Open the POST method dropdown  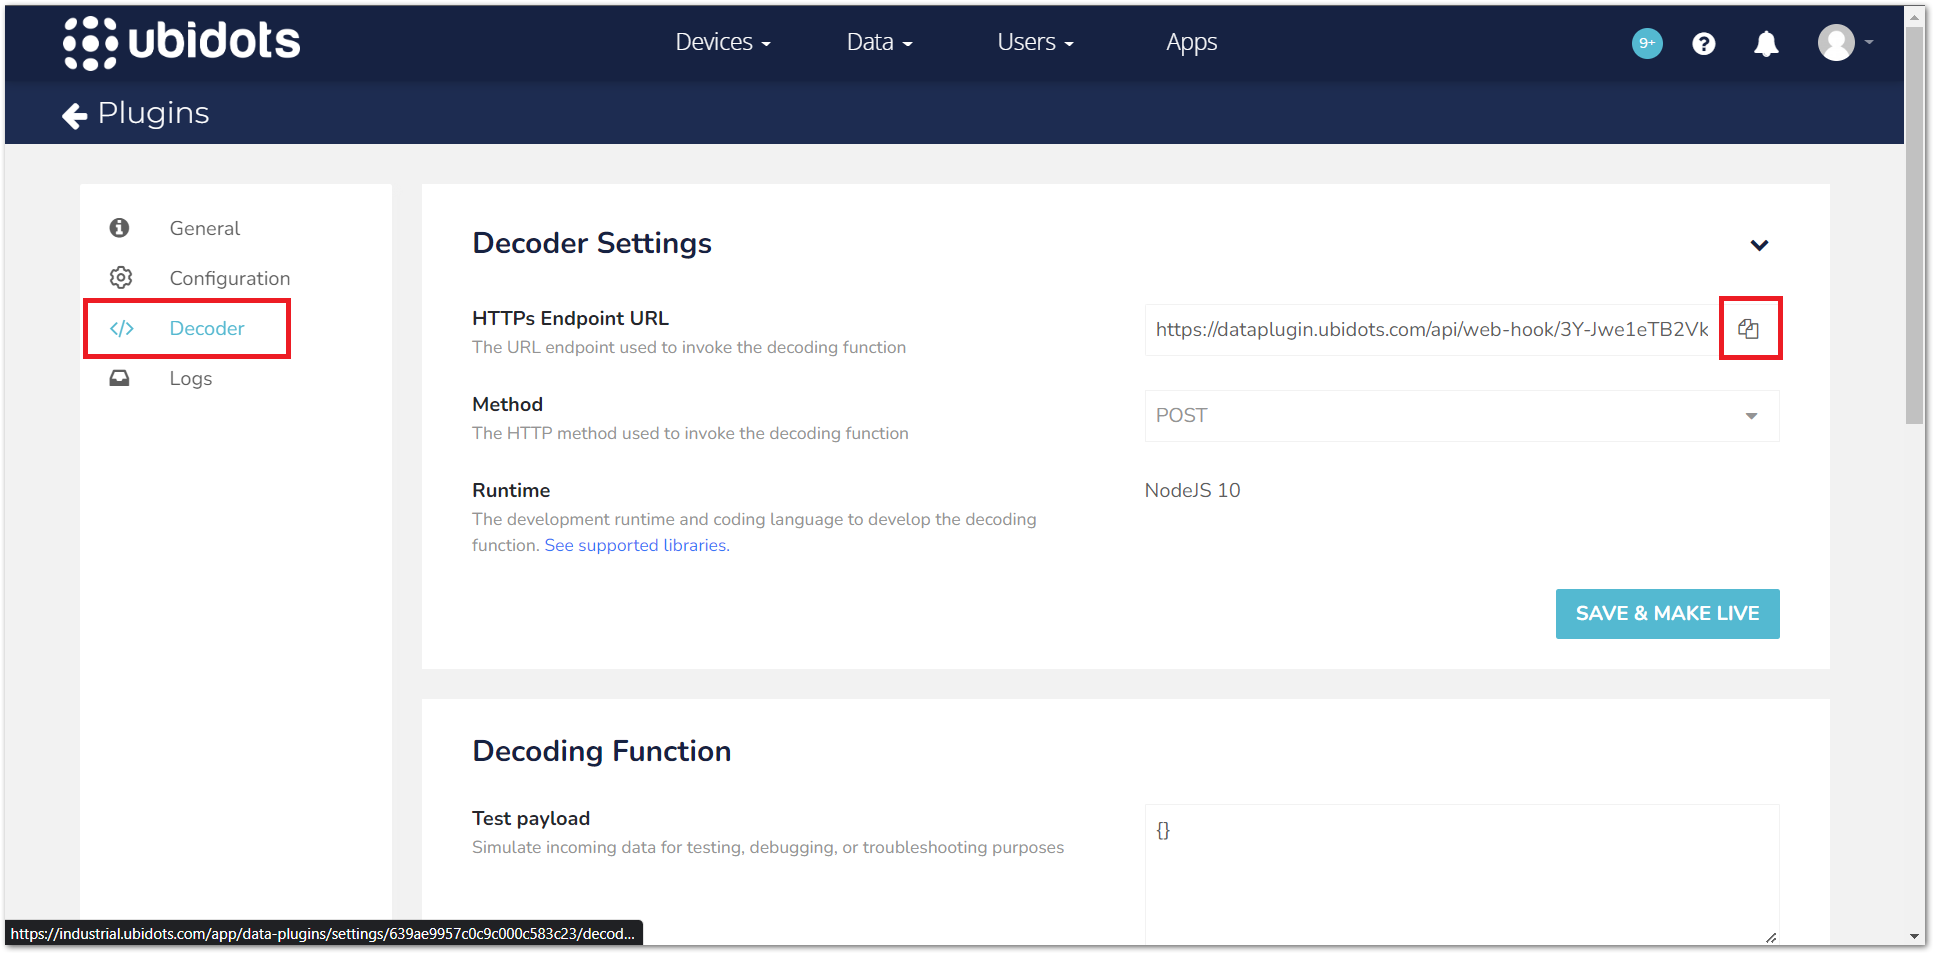click(1461, 416)
